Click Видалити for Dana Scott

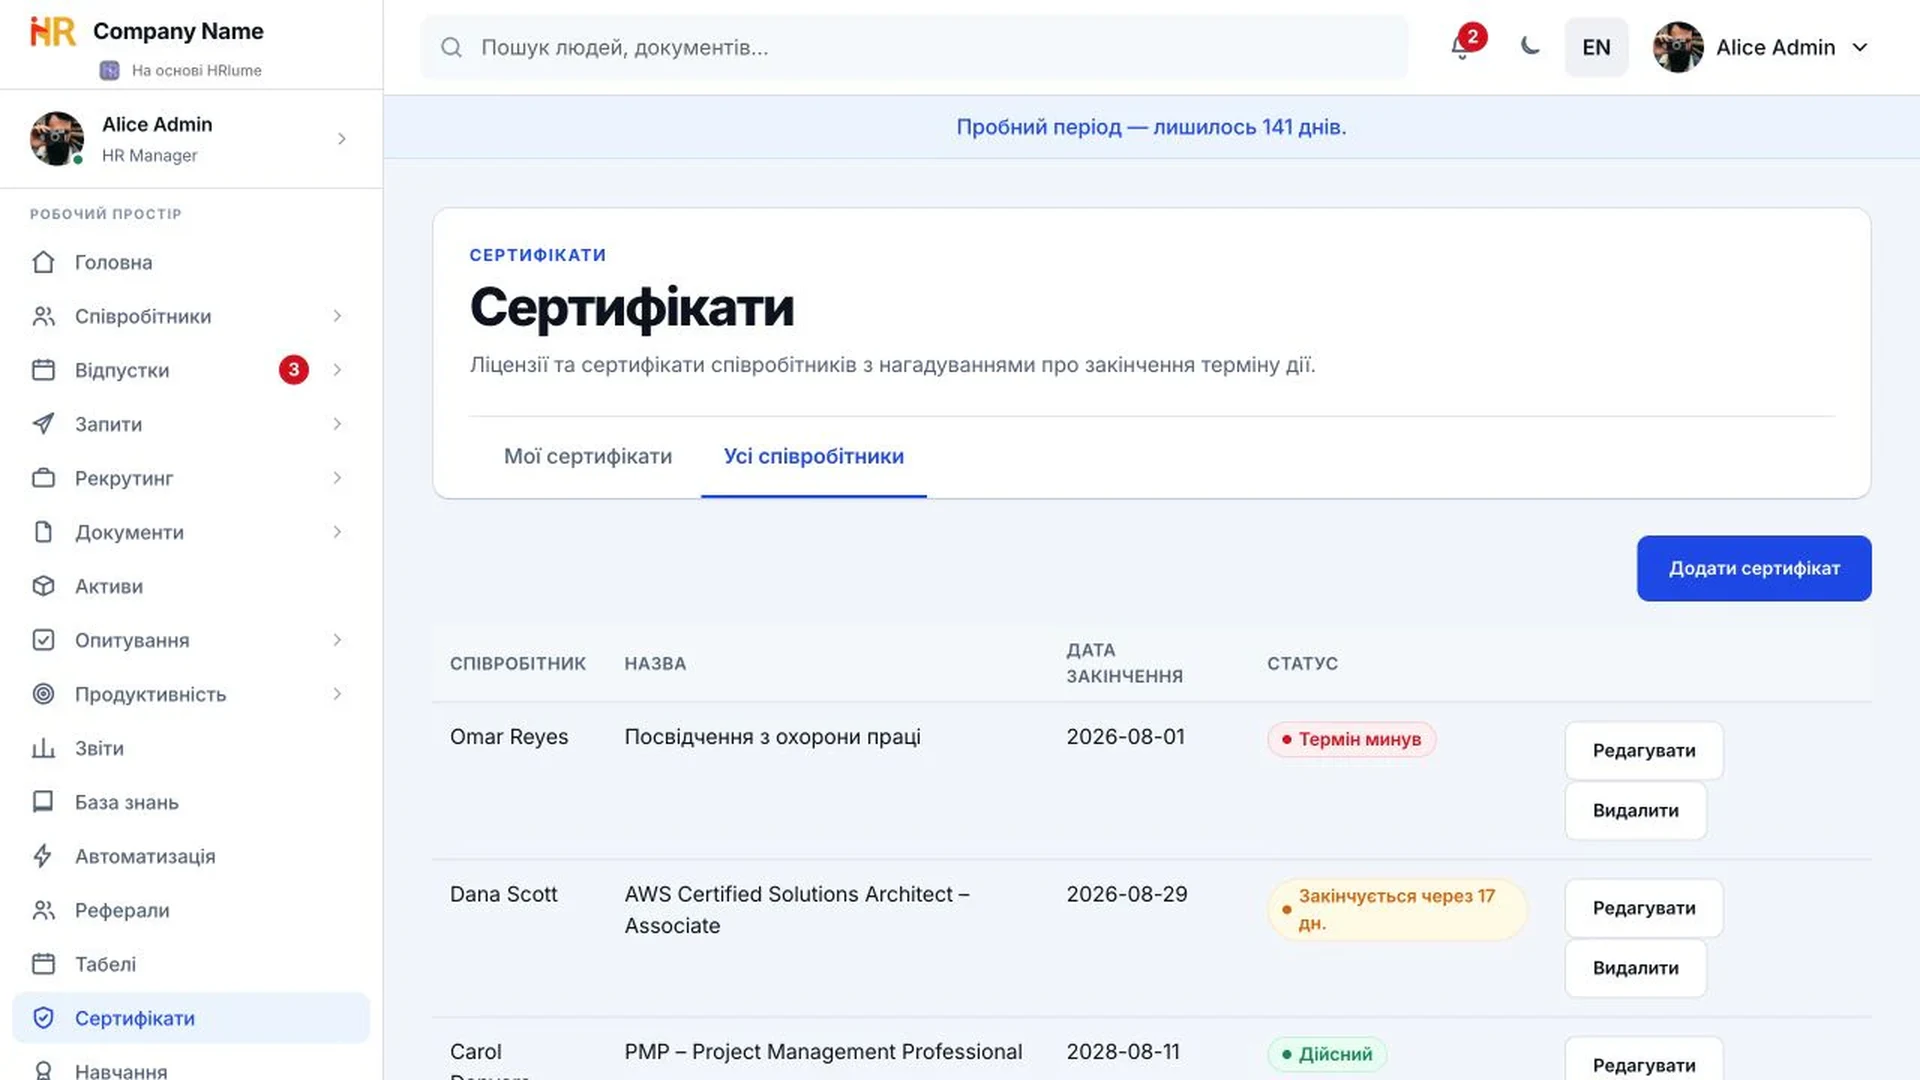tap(1636, 968)
